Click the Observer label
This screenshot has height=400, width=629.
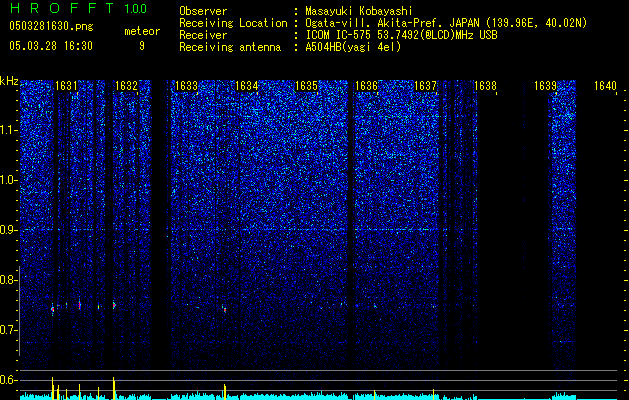(x=203, y=11)
